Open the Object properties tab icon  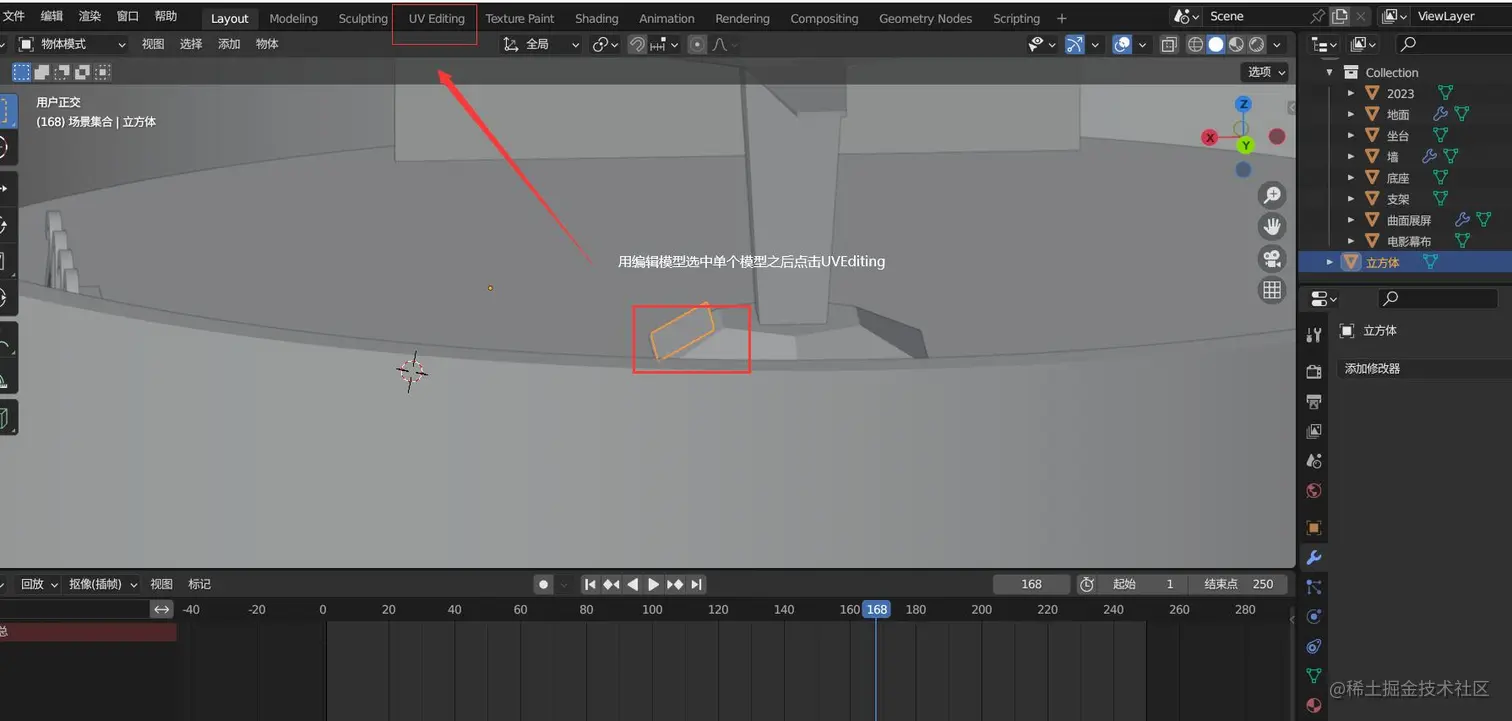click(1314, 527)
